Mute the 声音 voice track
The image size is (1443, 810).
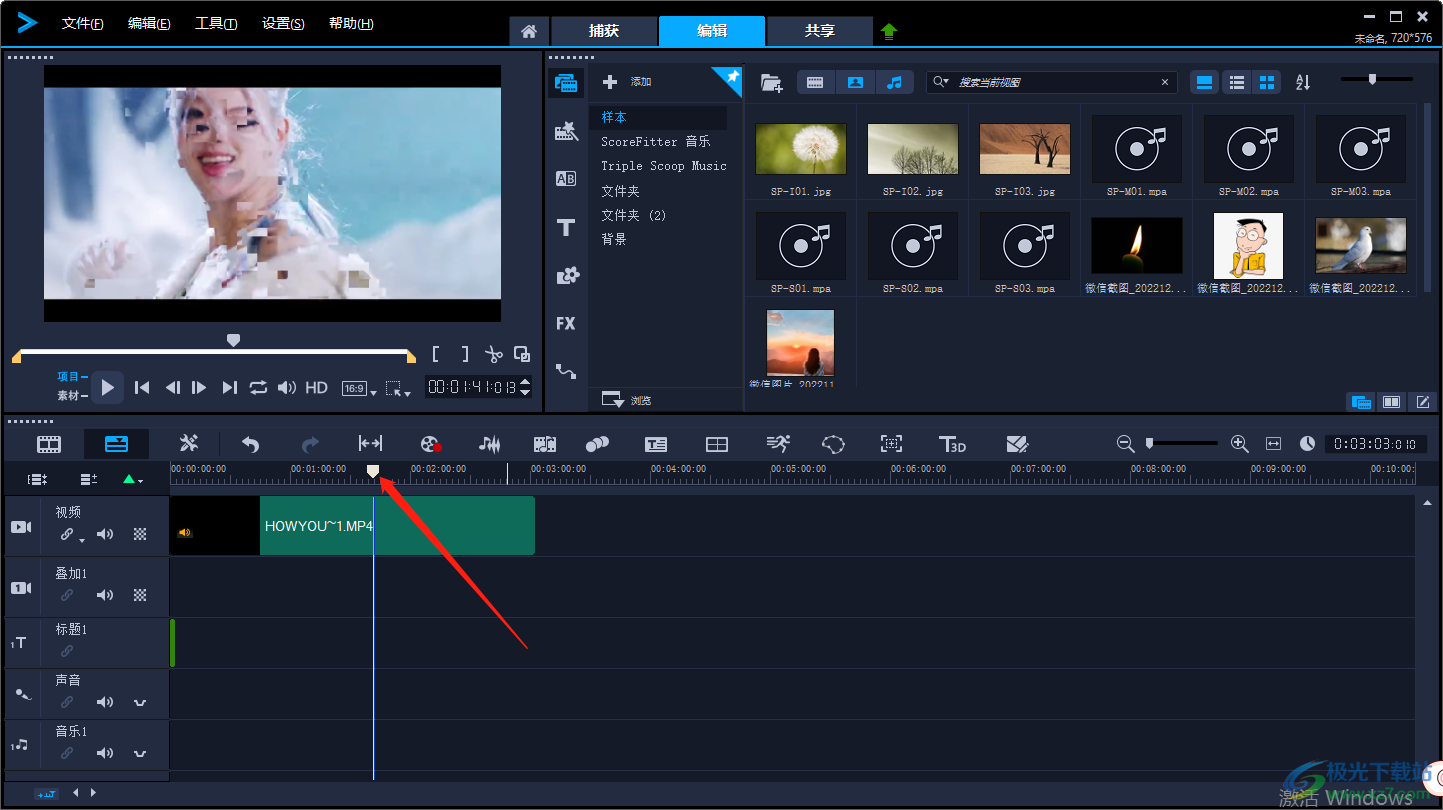click(x=105, y=702)
